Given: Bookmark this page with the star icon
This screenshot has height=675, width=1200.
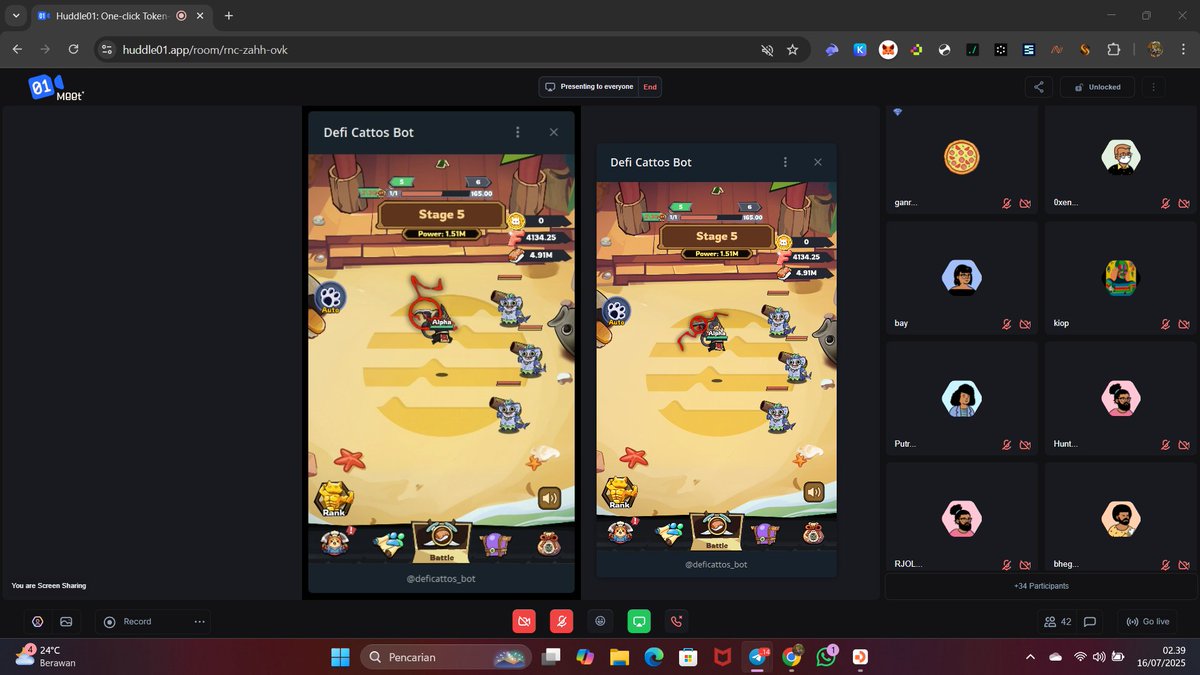Looking at the screenshot, I should point(793,49).
